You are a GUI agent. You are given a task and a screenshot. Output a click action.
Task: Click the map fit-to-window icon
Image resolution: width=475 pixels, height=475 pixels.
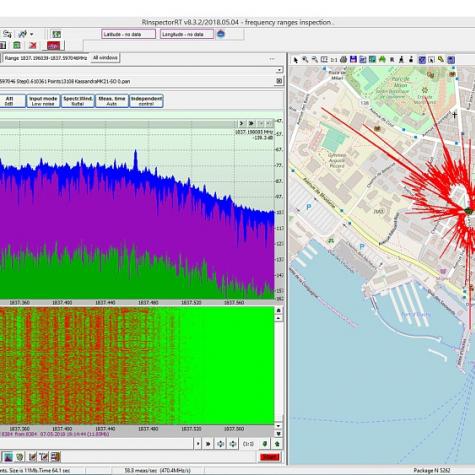pyautogui.click(x=324, y=60)
